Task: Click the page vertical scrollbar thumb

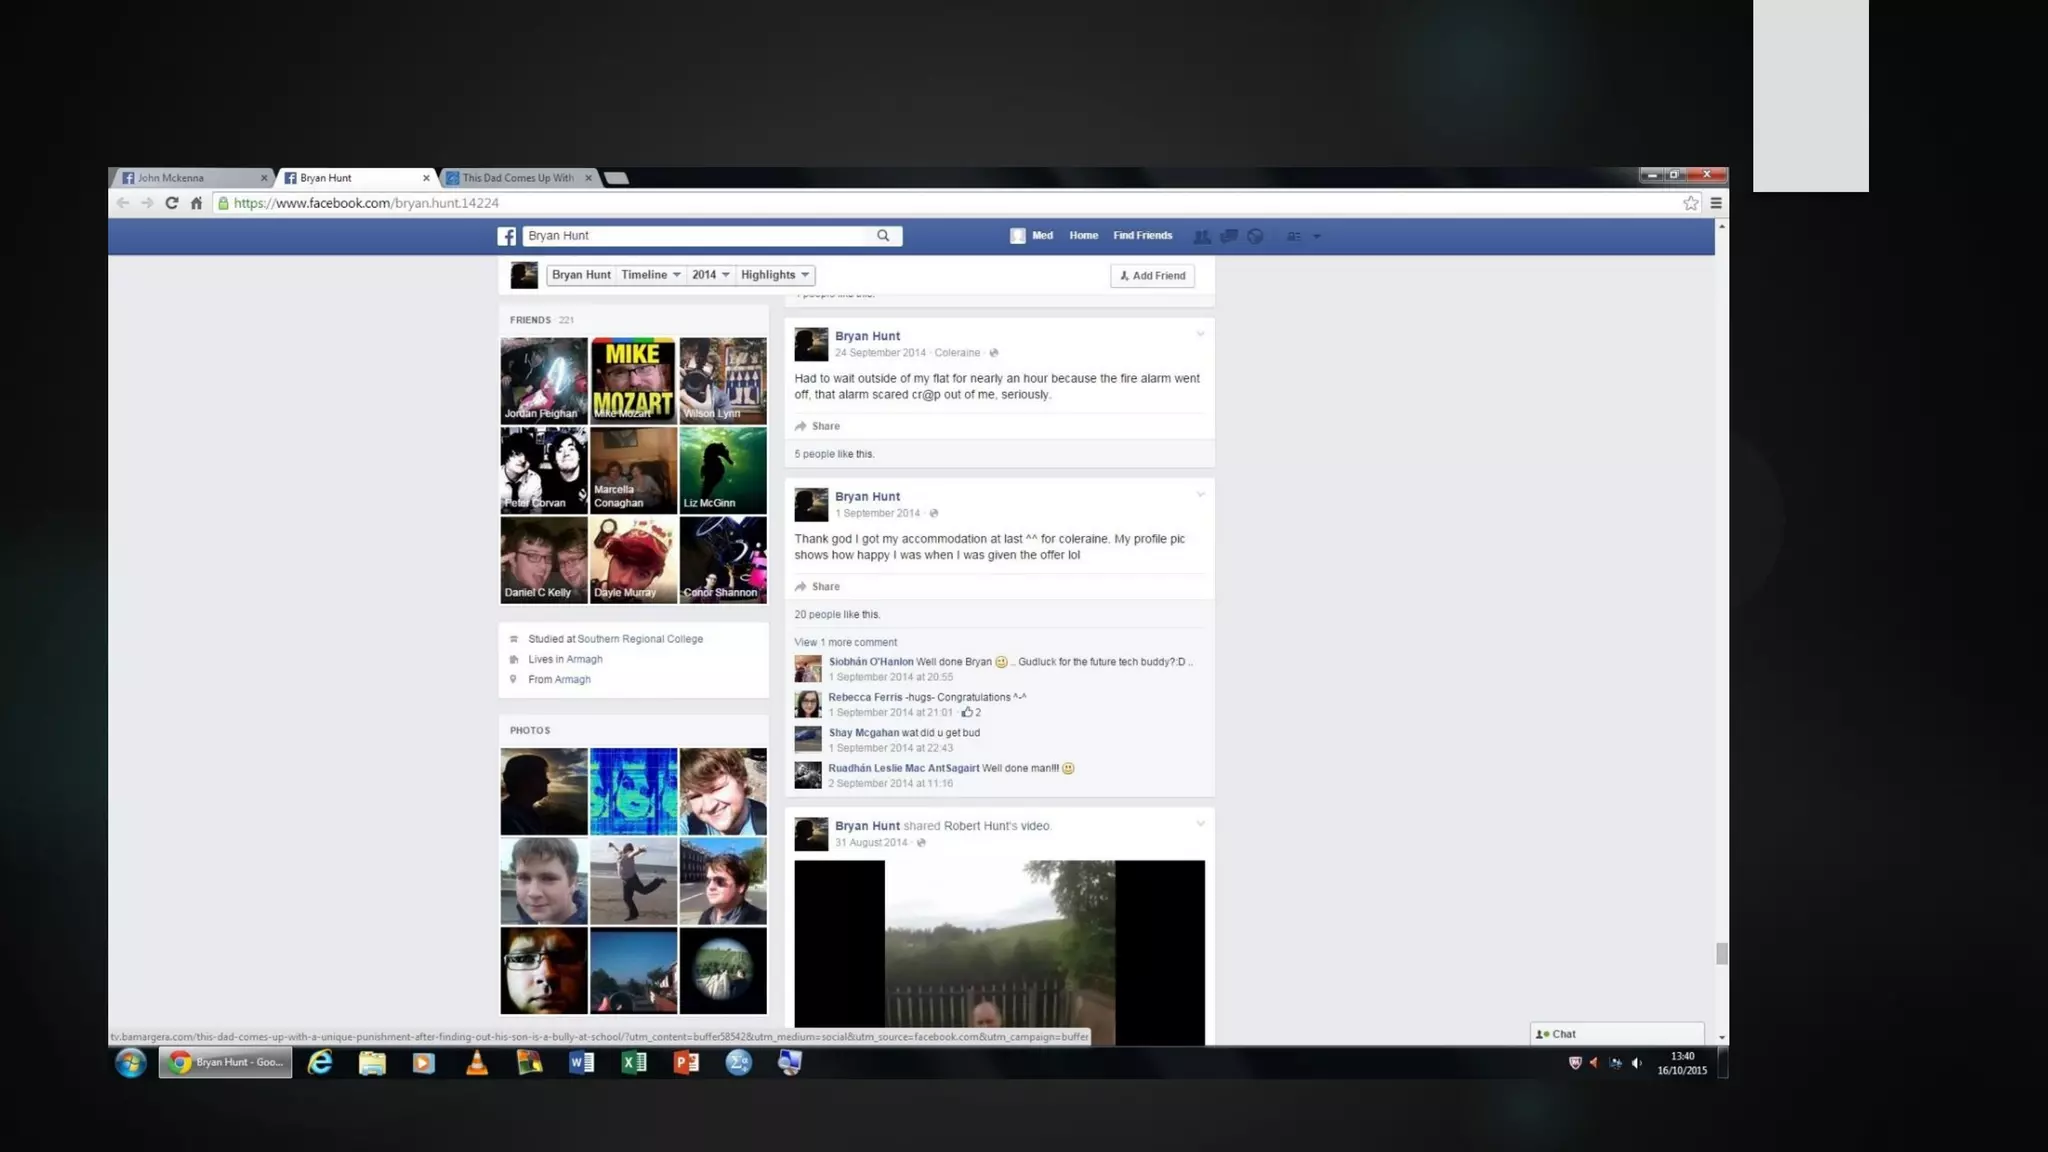Action: [1721, 953]
